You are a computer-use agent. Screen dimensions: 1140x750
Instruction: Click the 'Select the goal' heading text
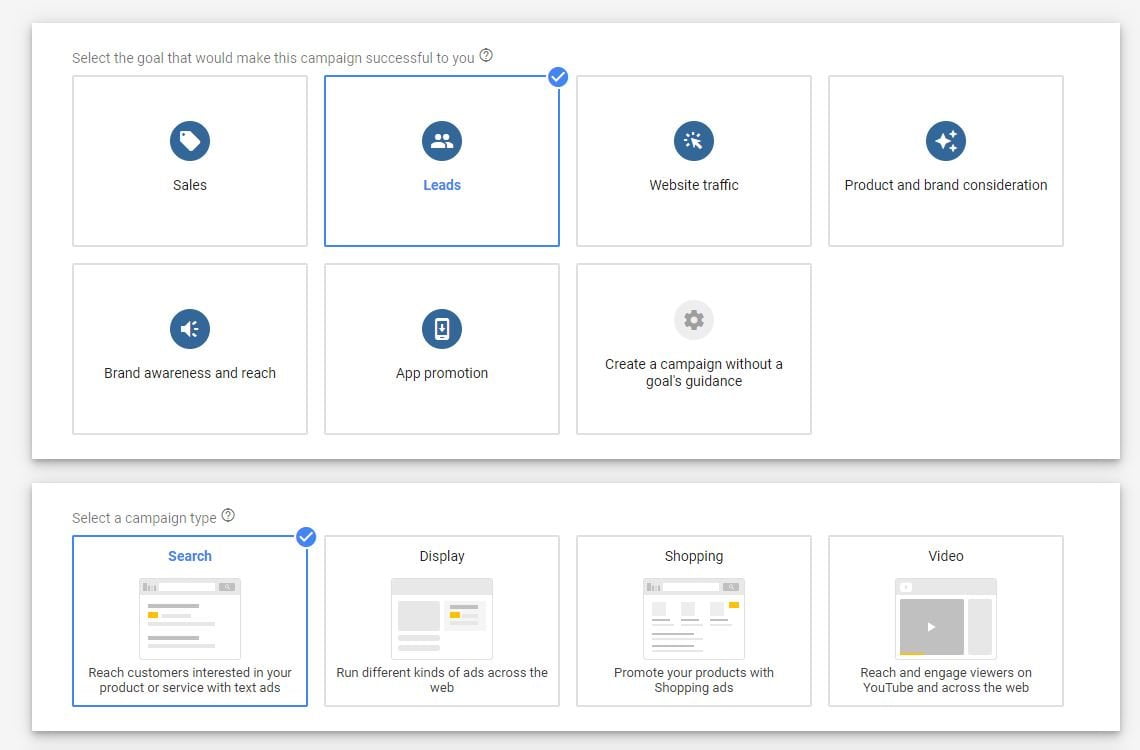click(x=273, y=58)
